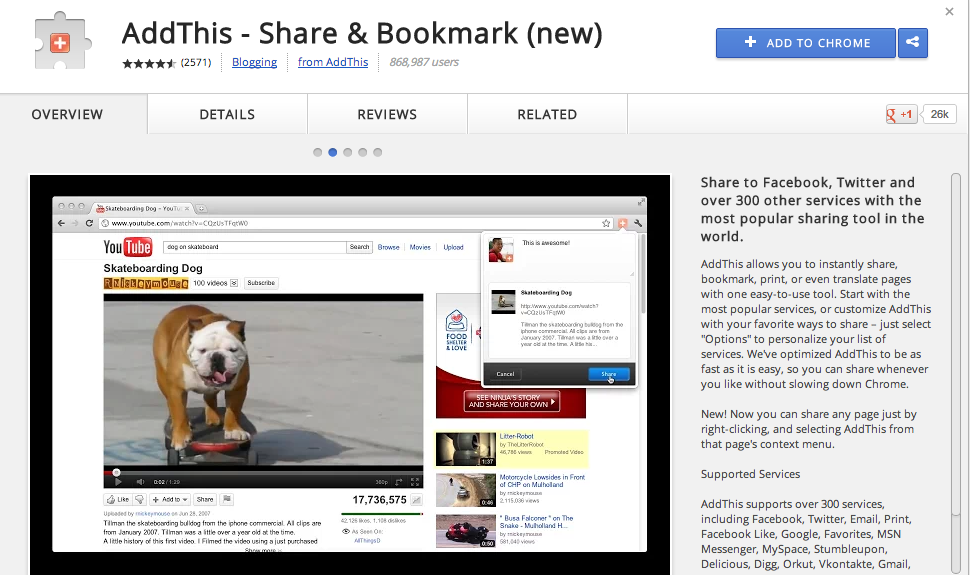Click the 'Share to Facebook, Twitter' headline
970x575 pixels.
tap(813, 209)
